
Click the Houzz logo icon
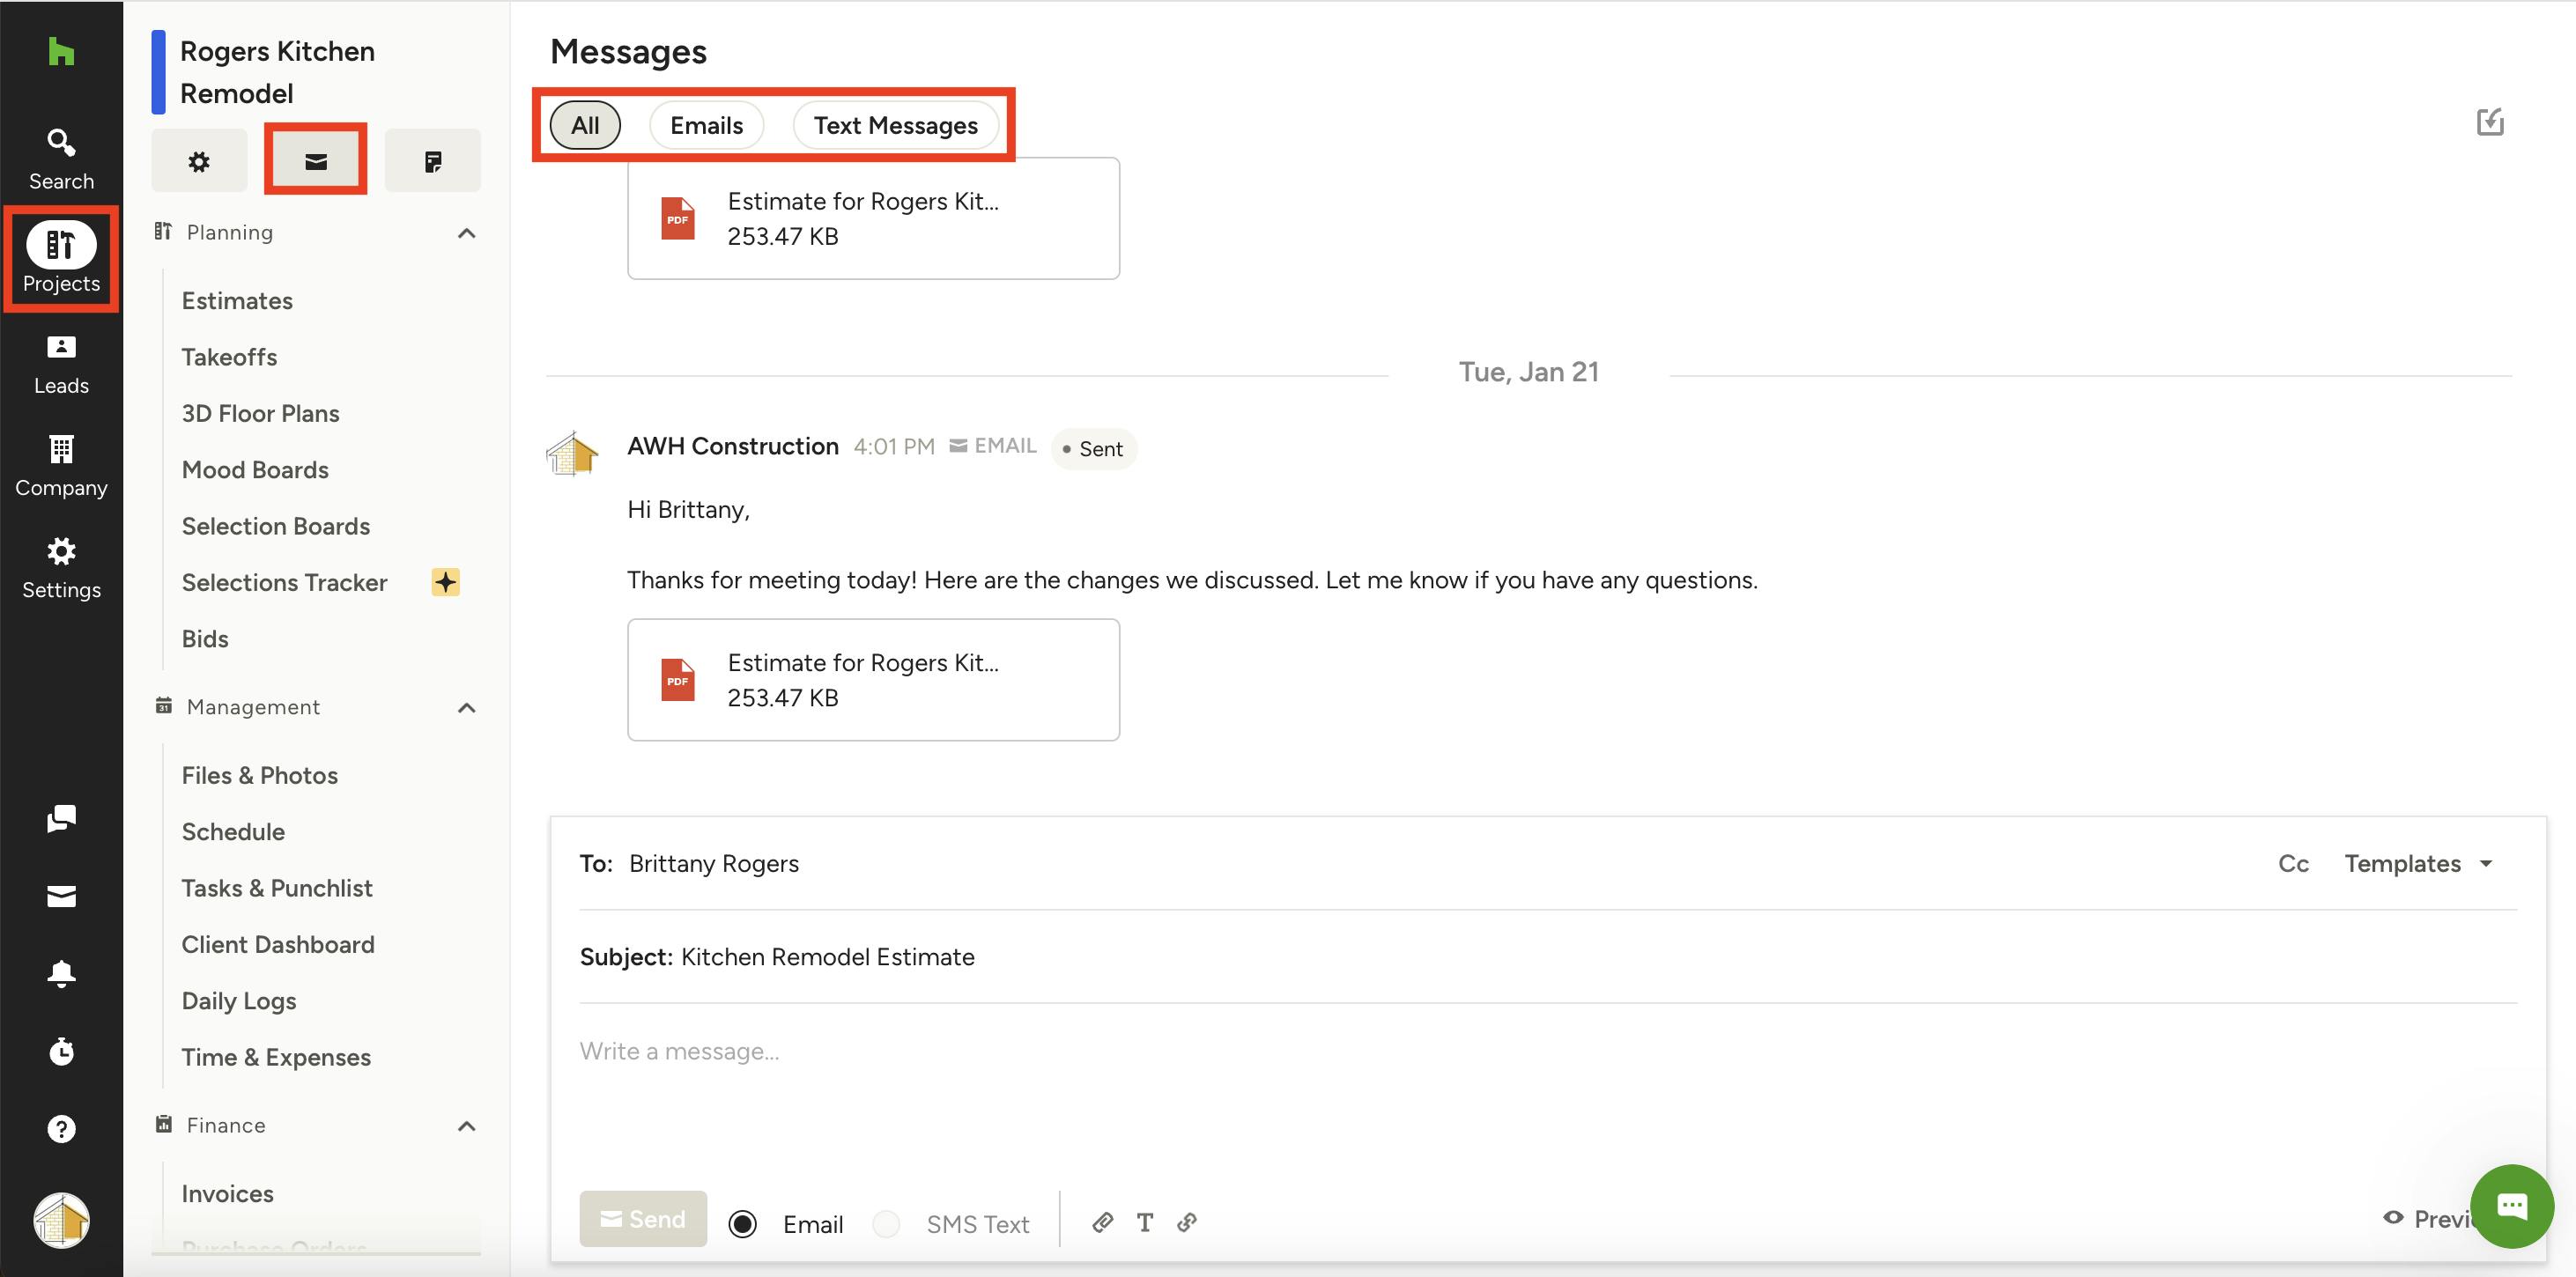tap(61, 51)
